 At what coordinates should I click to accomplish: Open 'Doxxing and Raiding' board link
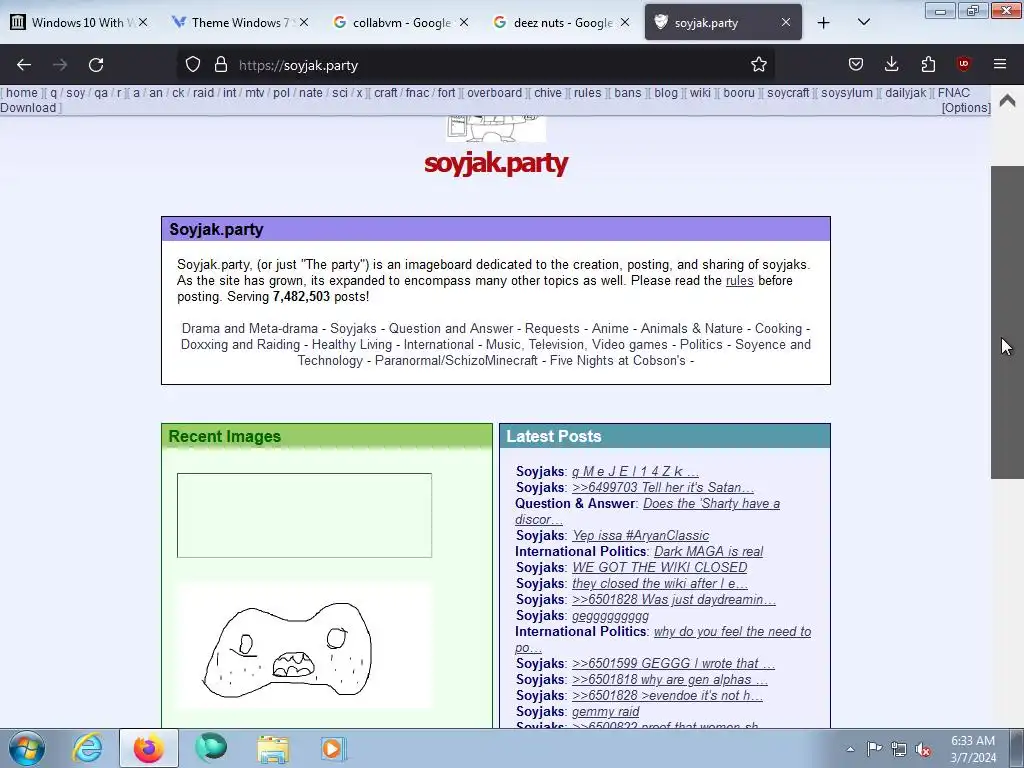click(240, 344)
